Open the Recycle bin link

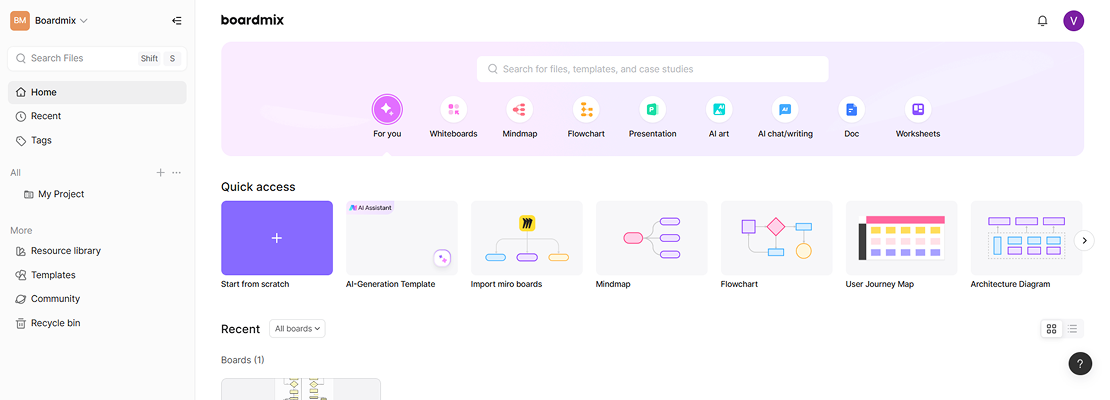pos(55,323)
